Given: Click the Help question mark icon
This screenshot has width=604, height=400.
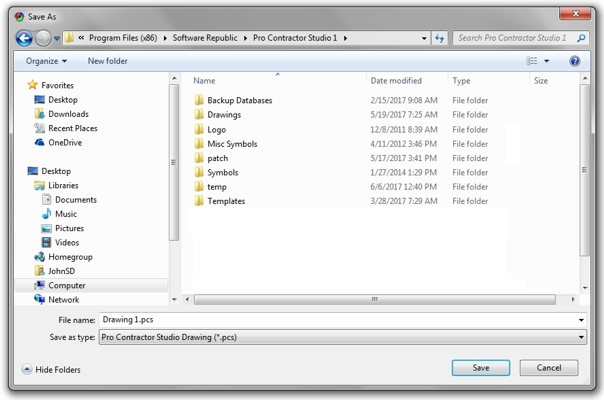Looking at the screenshot, I should tap(575, 61).
